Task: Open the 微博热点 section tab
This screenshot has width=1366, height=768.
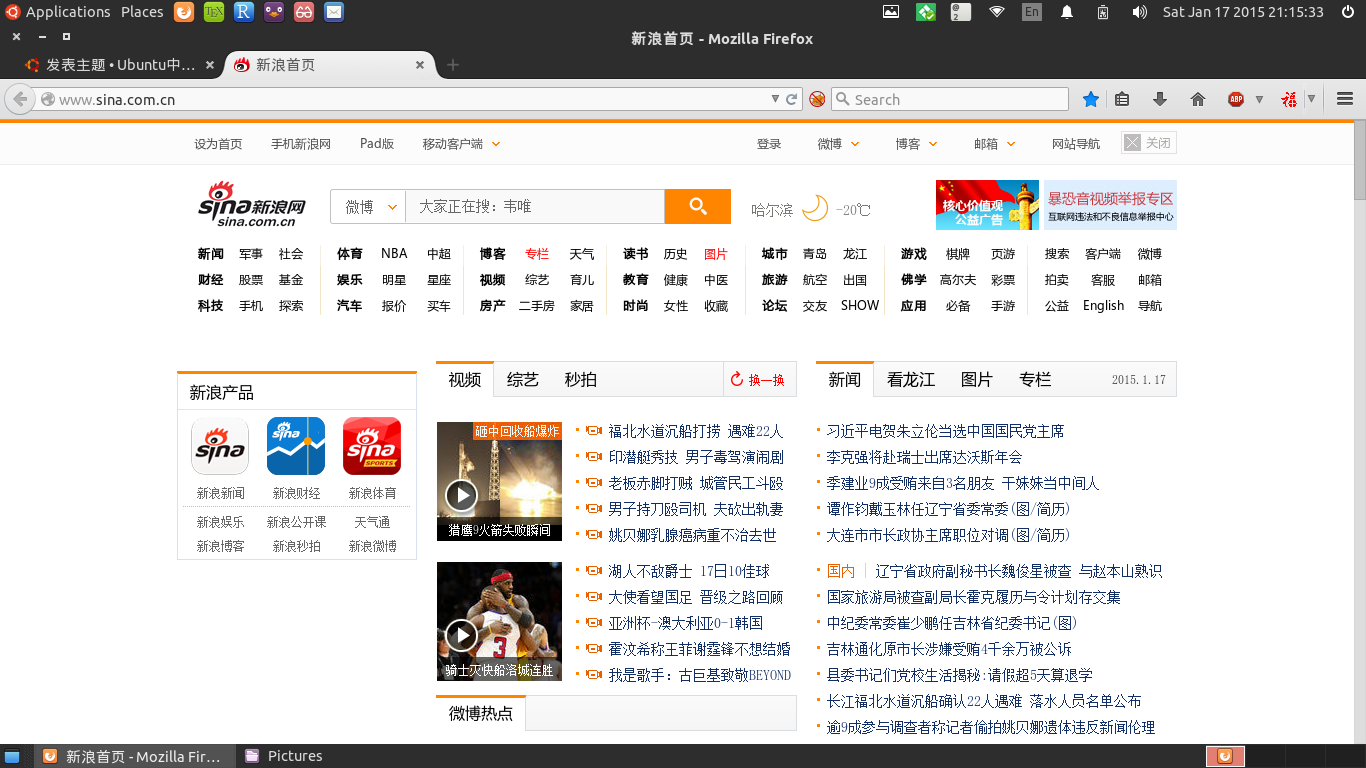Action: pos(481,713)
